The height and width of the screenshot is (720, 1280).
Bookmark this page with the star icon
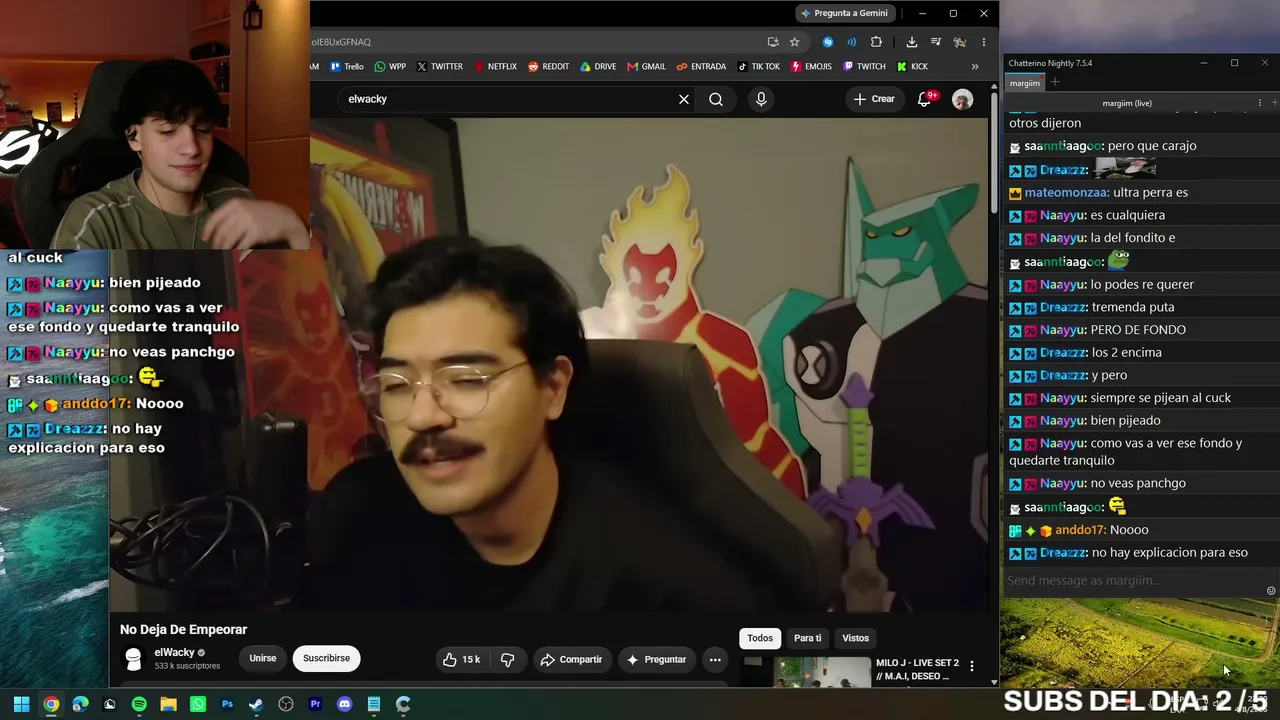[794, 42]
